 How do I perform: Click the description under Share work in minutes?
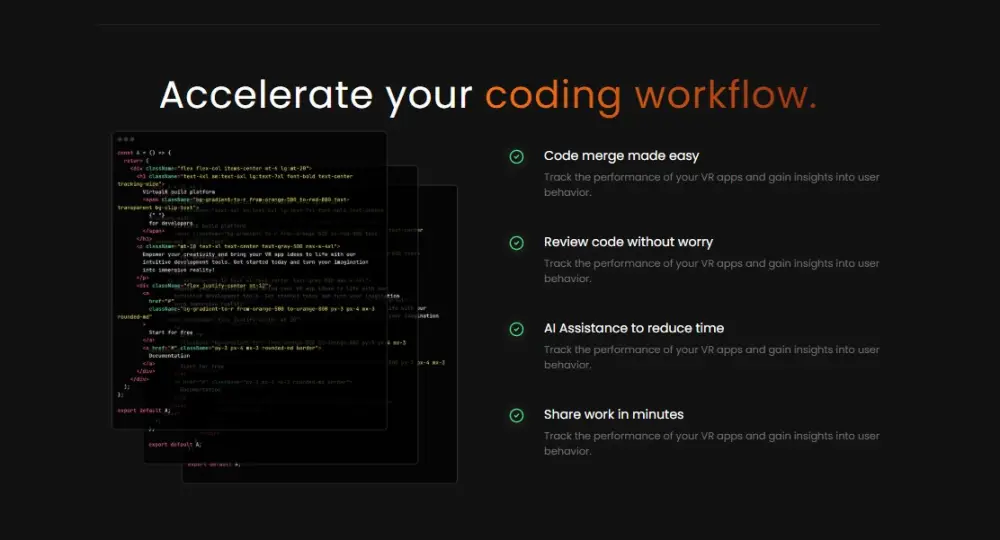click(712, 443)
